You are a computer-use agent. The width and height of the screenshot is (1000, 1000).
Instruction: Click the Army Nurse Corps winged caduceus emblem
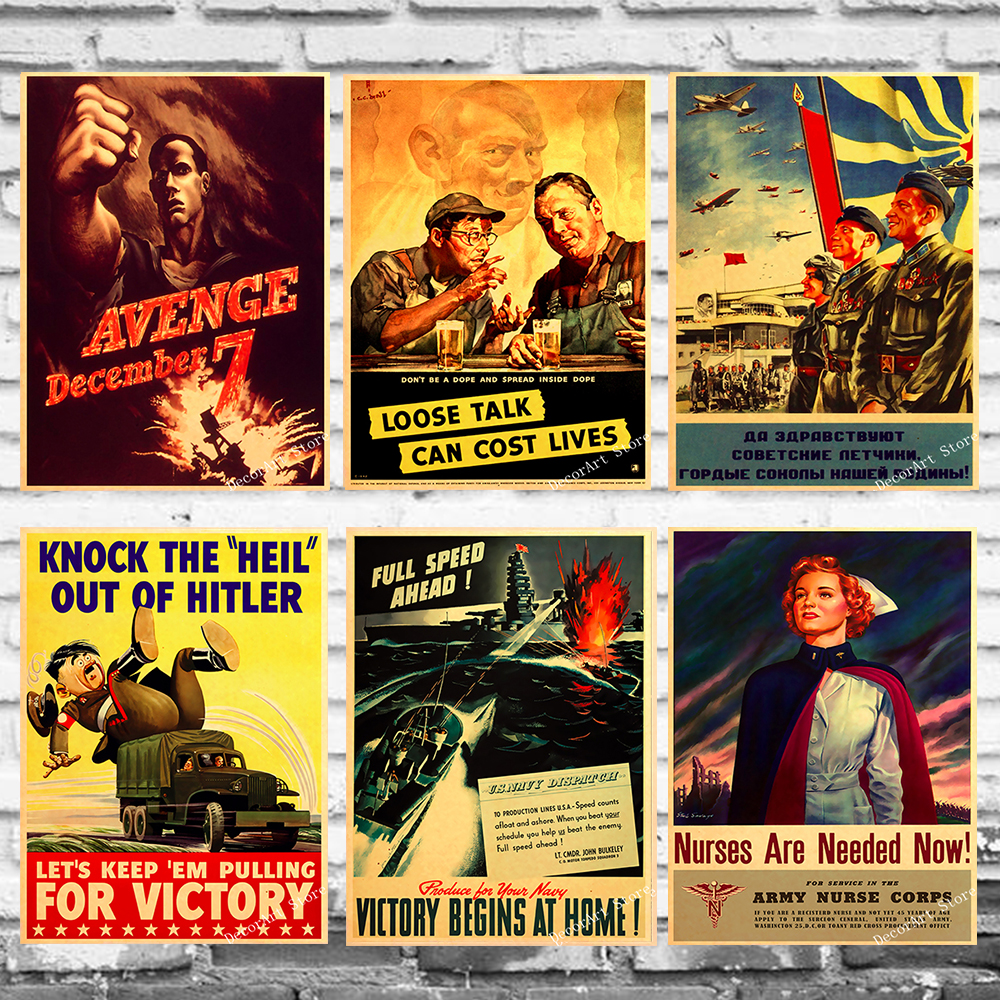[713, 902]
